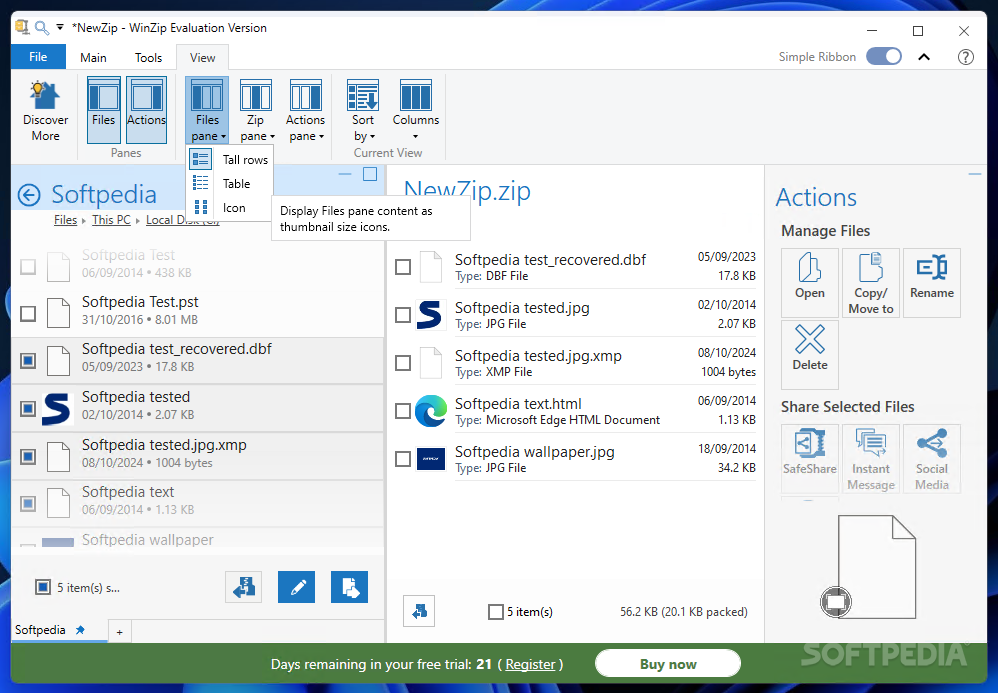
Task: Open the Actions pane layout dropdown
Action: [x=305, y=111]
